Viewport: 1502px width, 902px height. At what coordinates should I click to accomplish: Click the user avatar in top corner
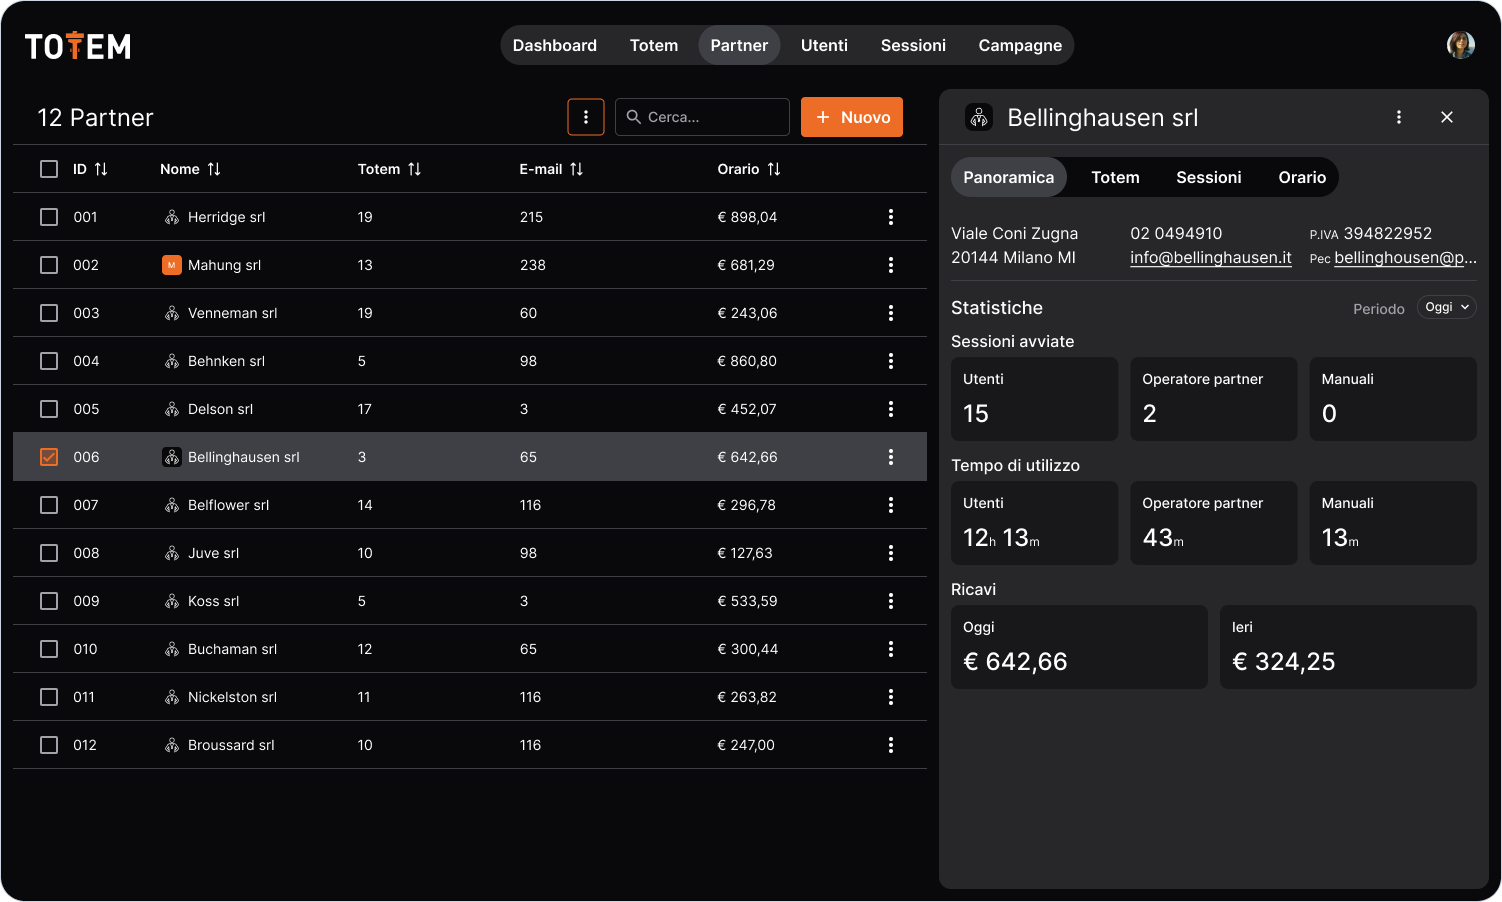(1461, 45)
